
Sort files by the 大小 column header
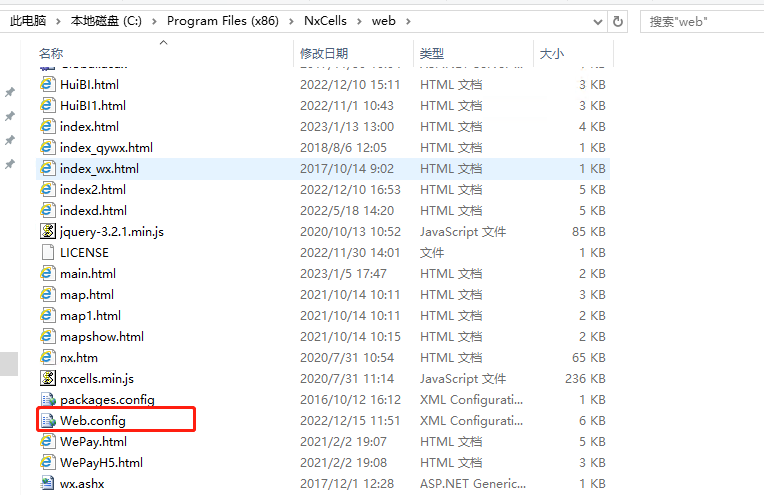551,53
